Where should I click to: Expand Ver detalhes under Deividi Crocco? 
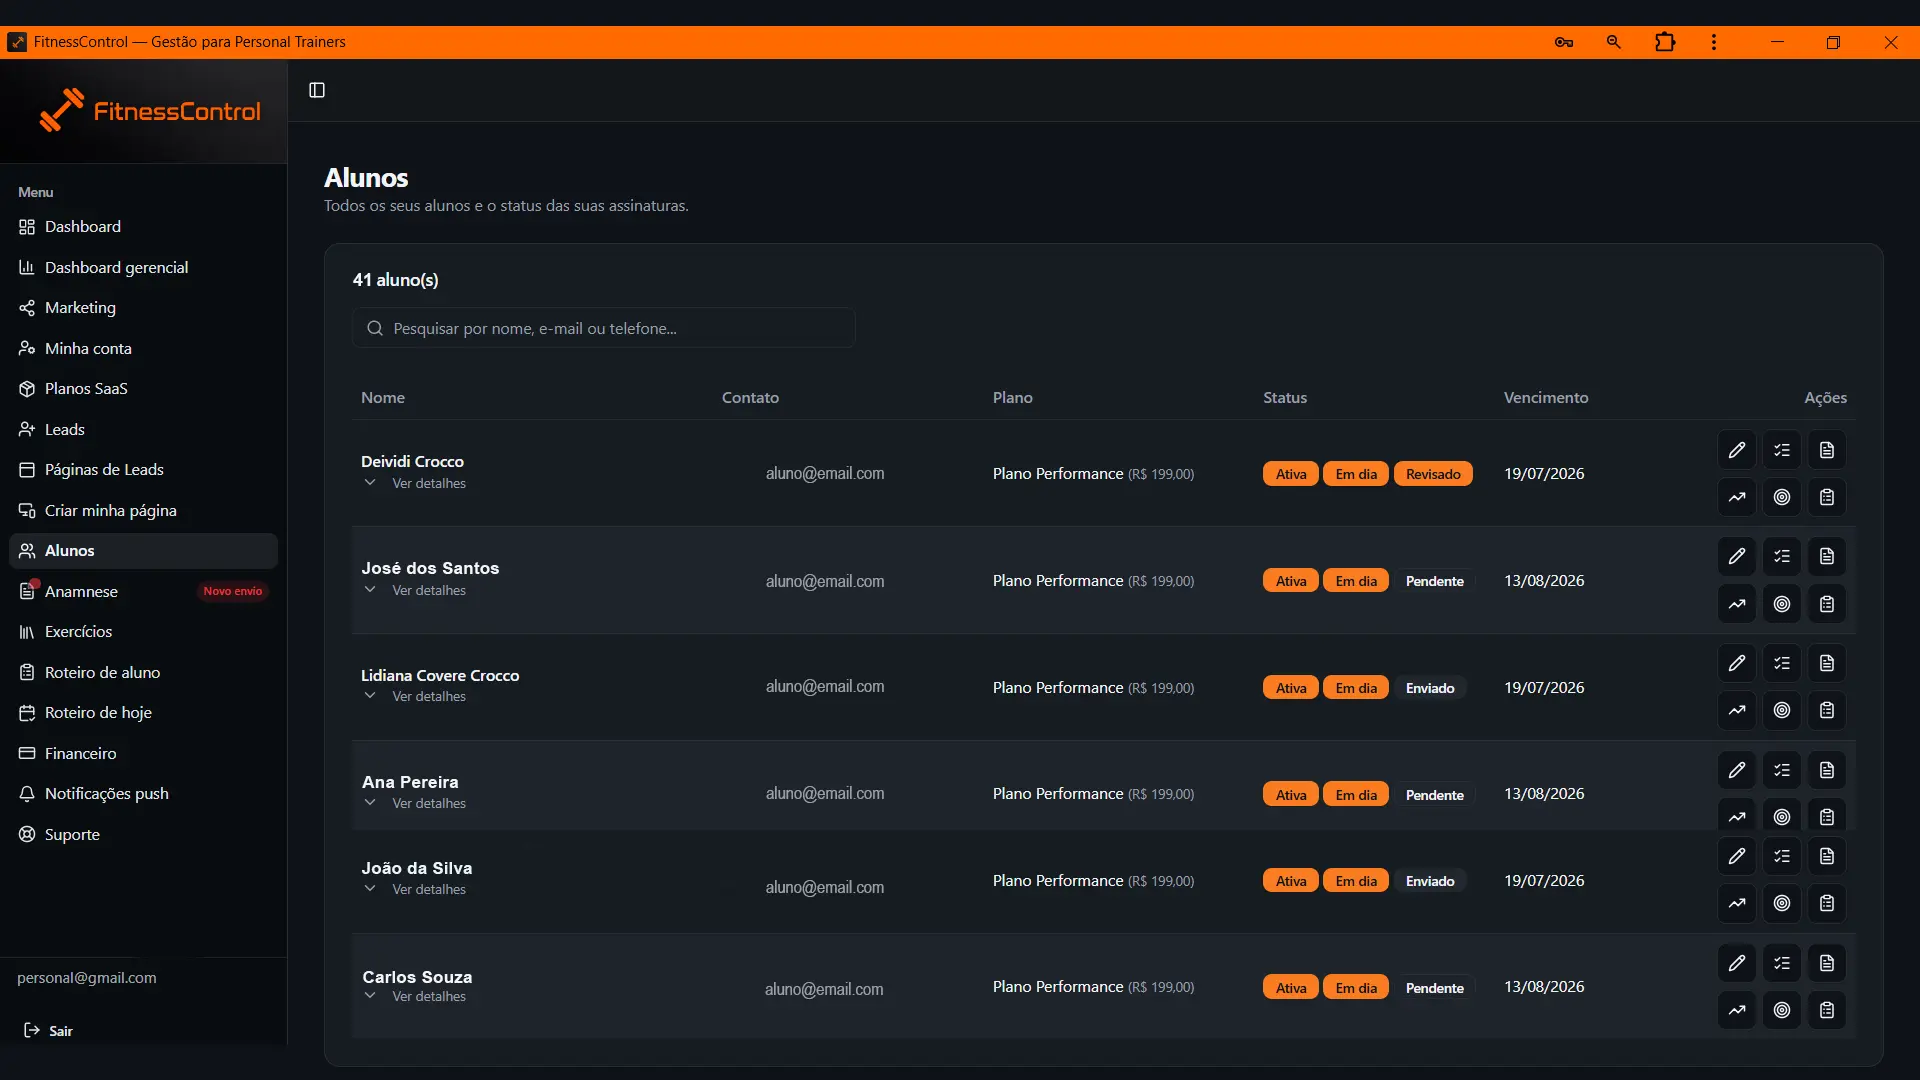[x=415, y=484]
